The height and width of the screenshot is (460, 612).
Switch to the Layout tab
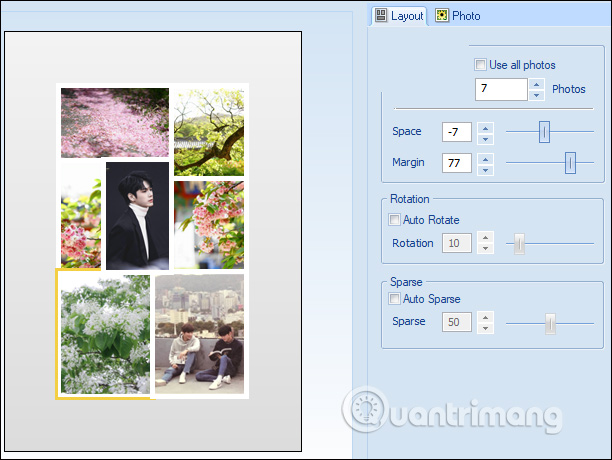point(399,16)
